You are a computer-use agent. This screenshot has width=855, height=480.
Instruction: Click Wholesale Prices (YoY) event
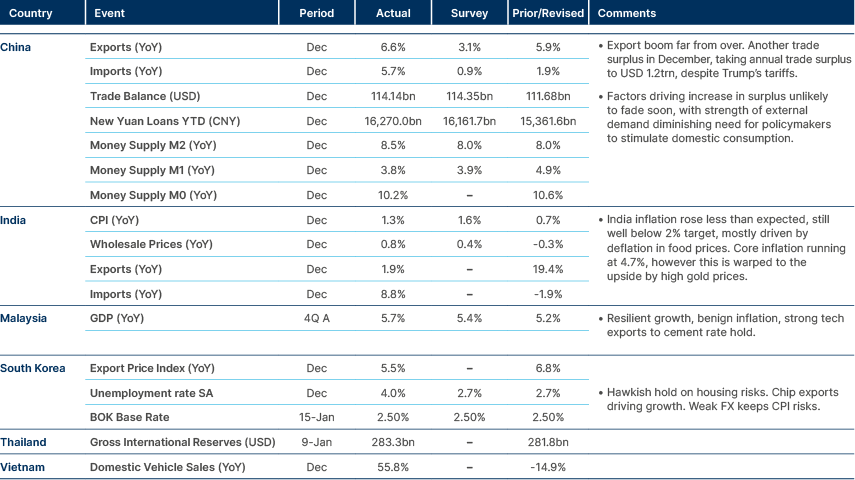tap(151, 244)
